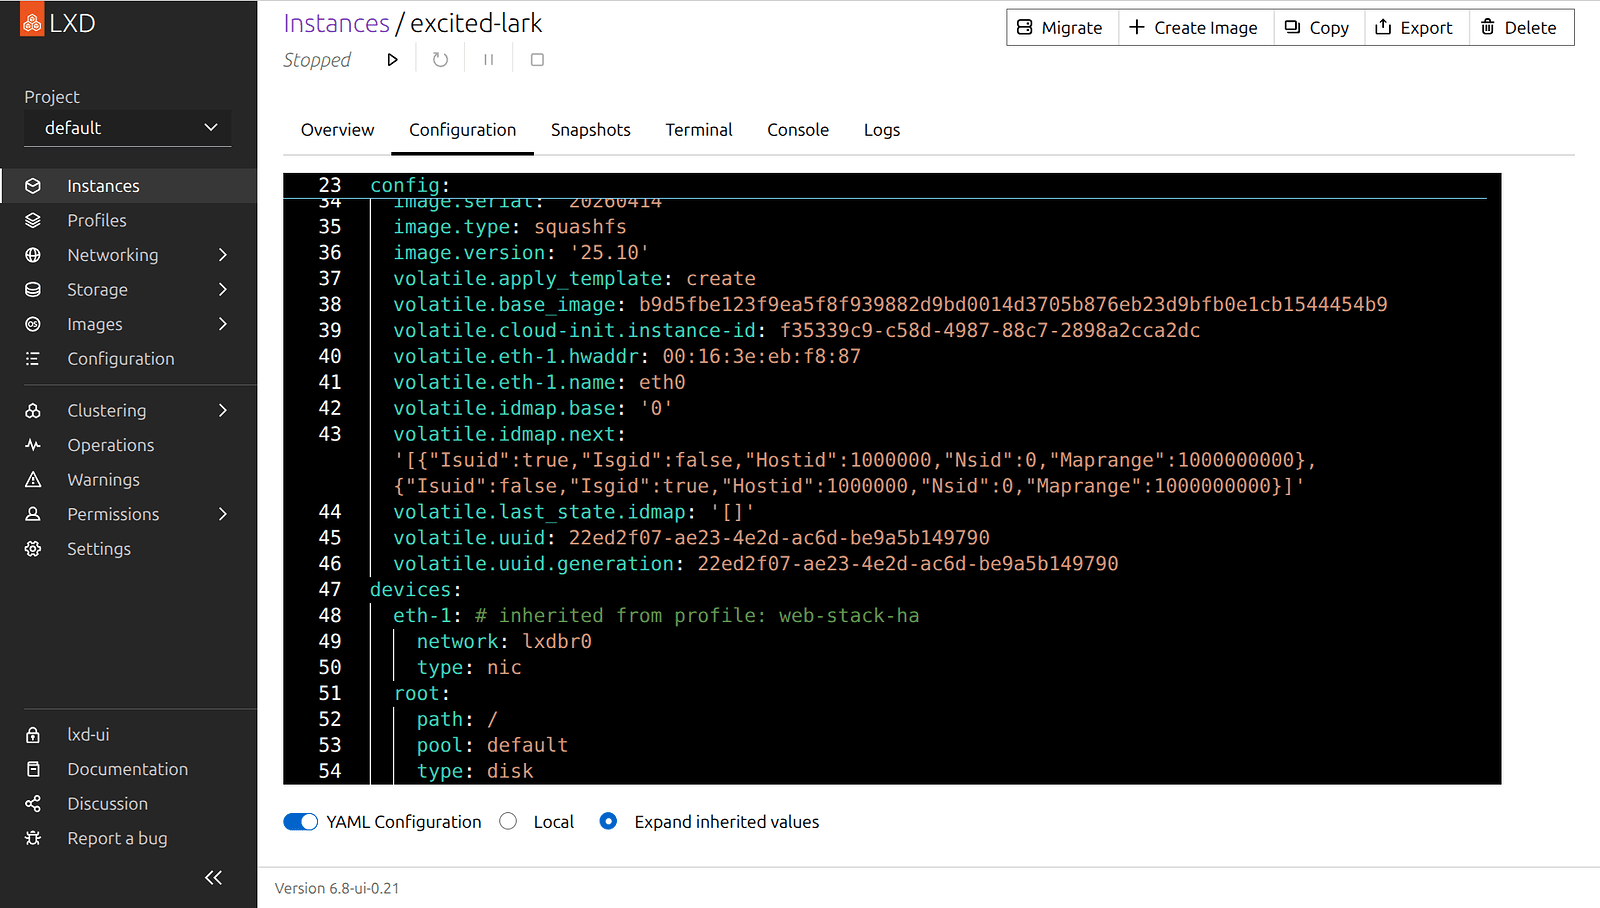Open the Project default dropdown

(x=128, y=128)
